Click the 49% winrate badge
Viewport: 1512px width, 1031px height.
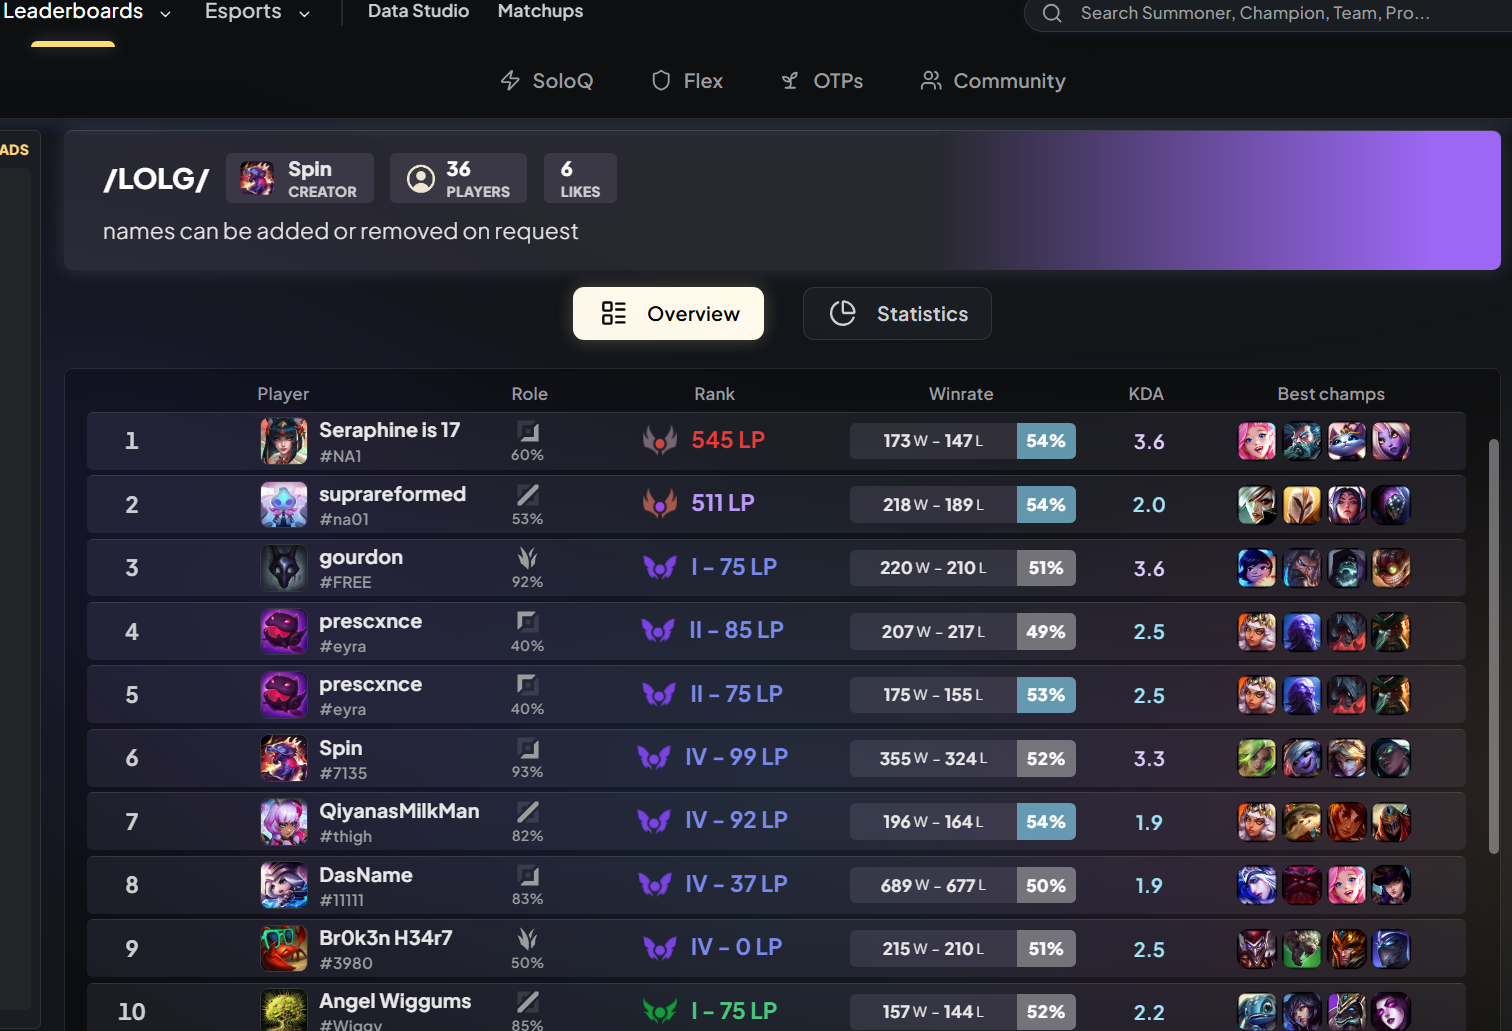1046,632
